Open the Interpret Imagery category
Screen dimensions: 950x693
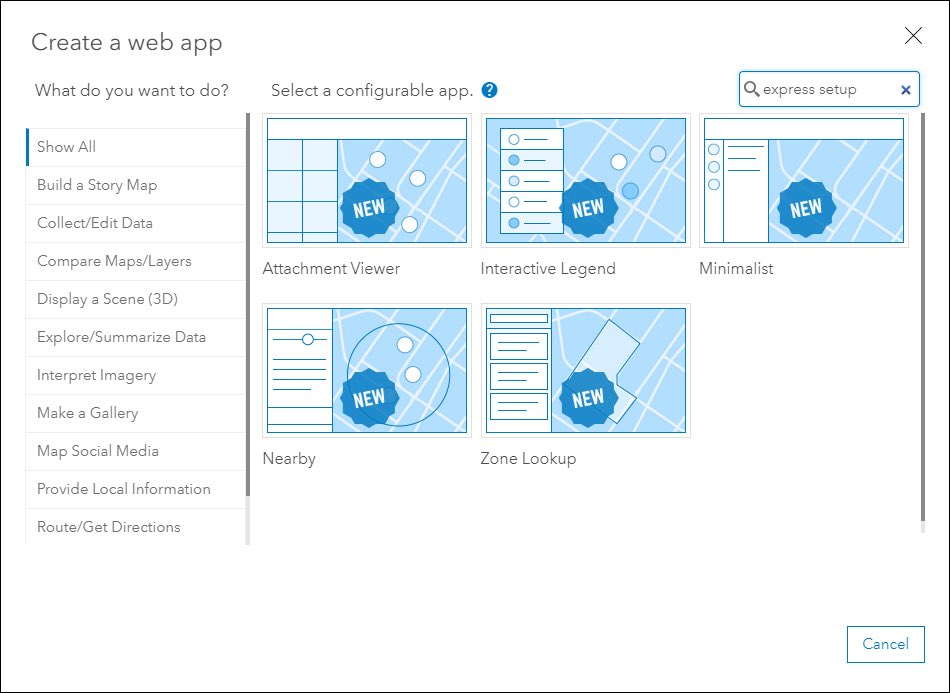coord(136,375)
